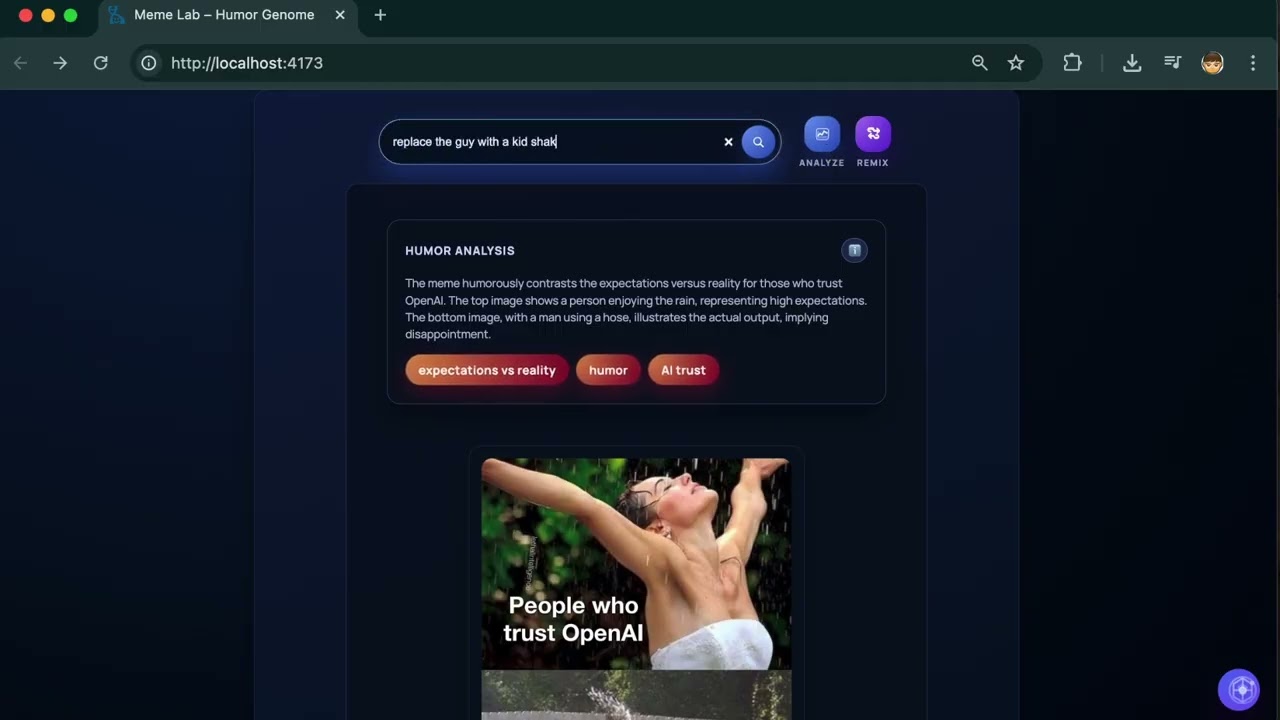Click the REMIX label text
This screenshot has height=720, width=1280.
pos(873,163)
